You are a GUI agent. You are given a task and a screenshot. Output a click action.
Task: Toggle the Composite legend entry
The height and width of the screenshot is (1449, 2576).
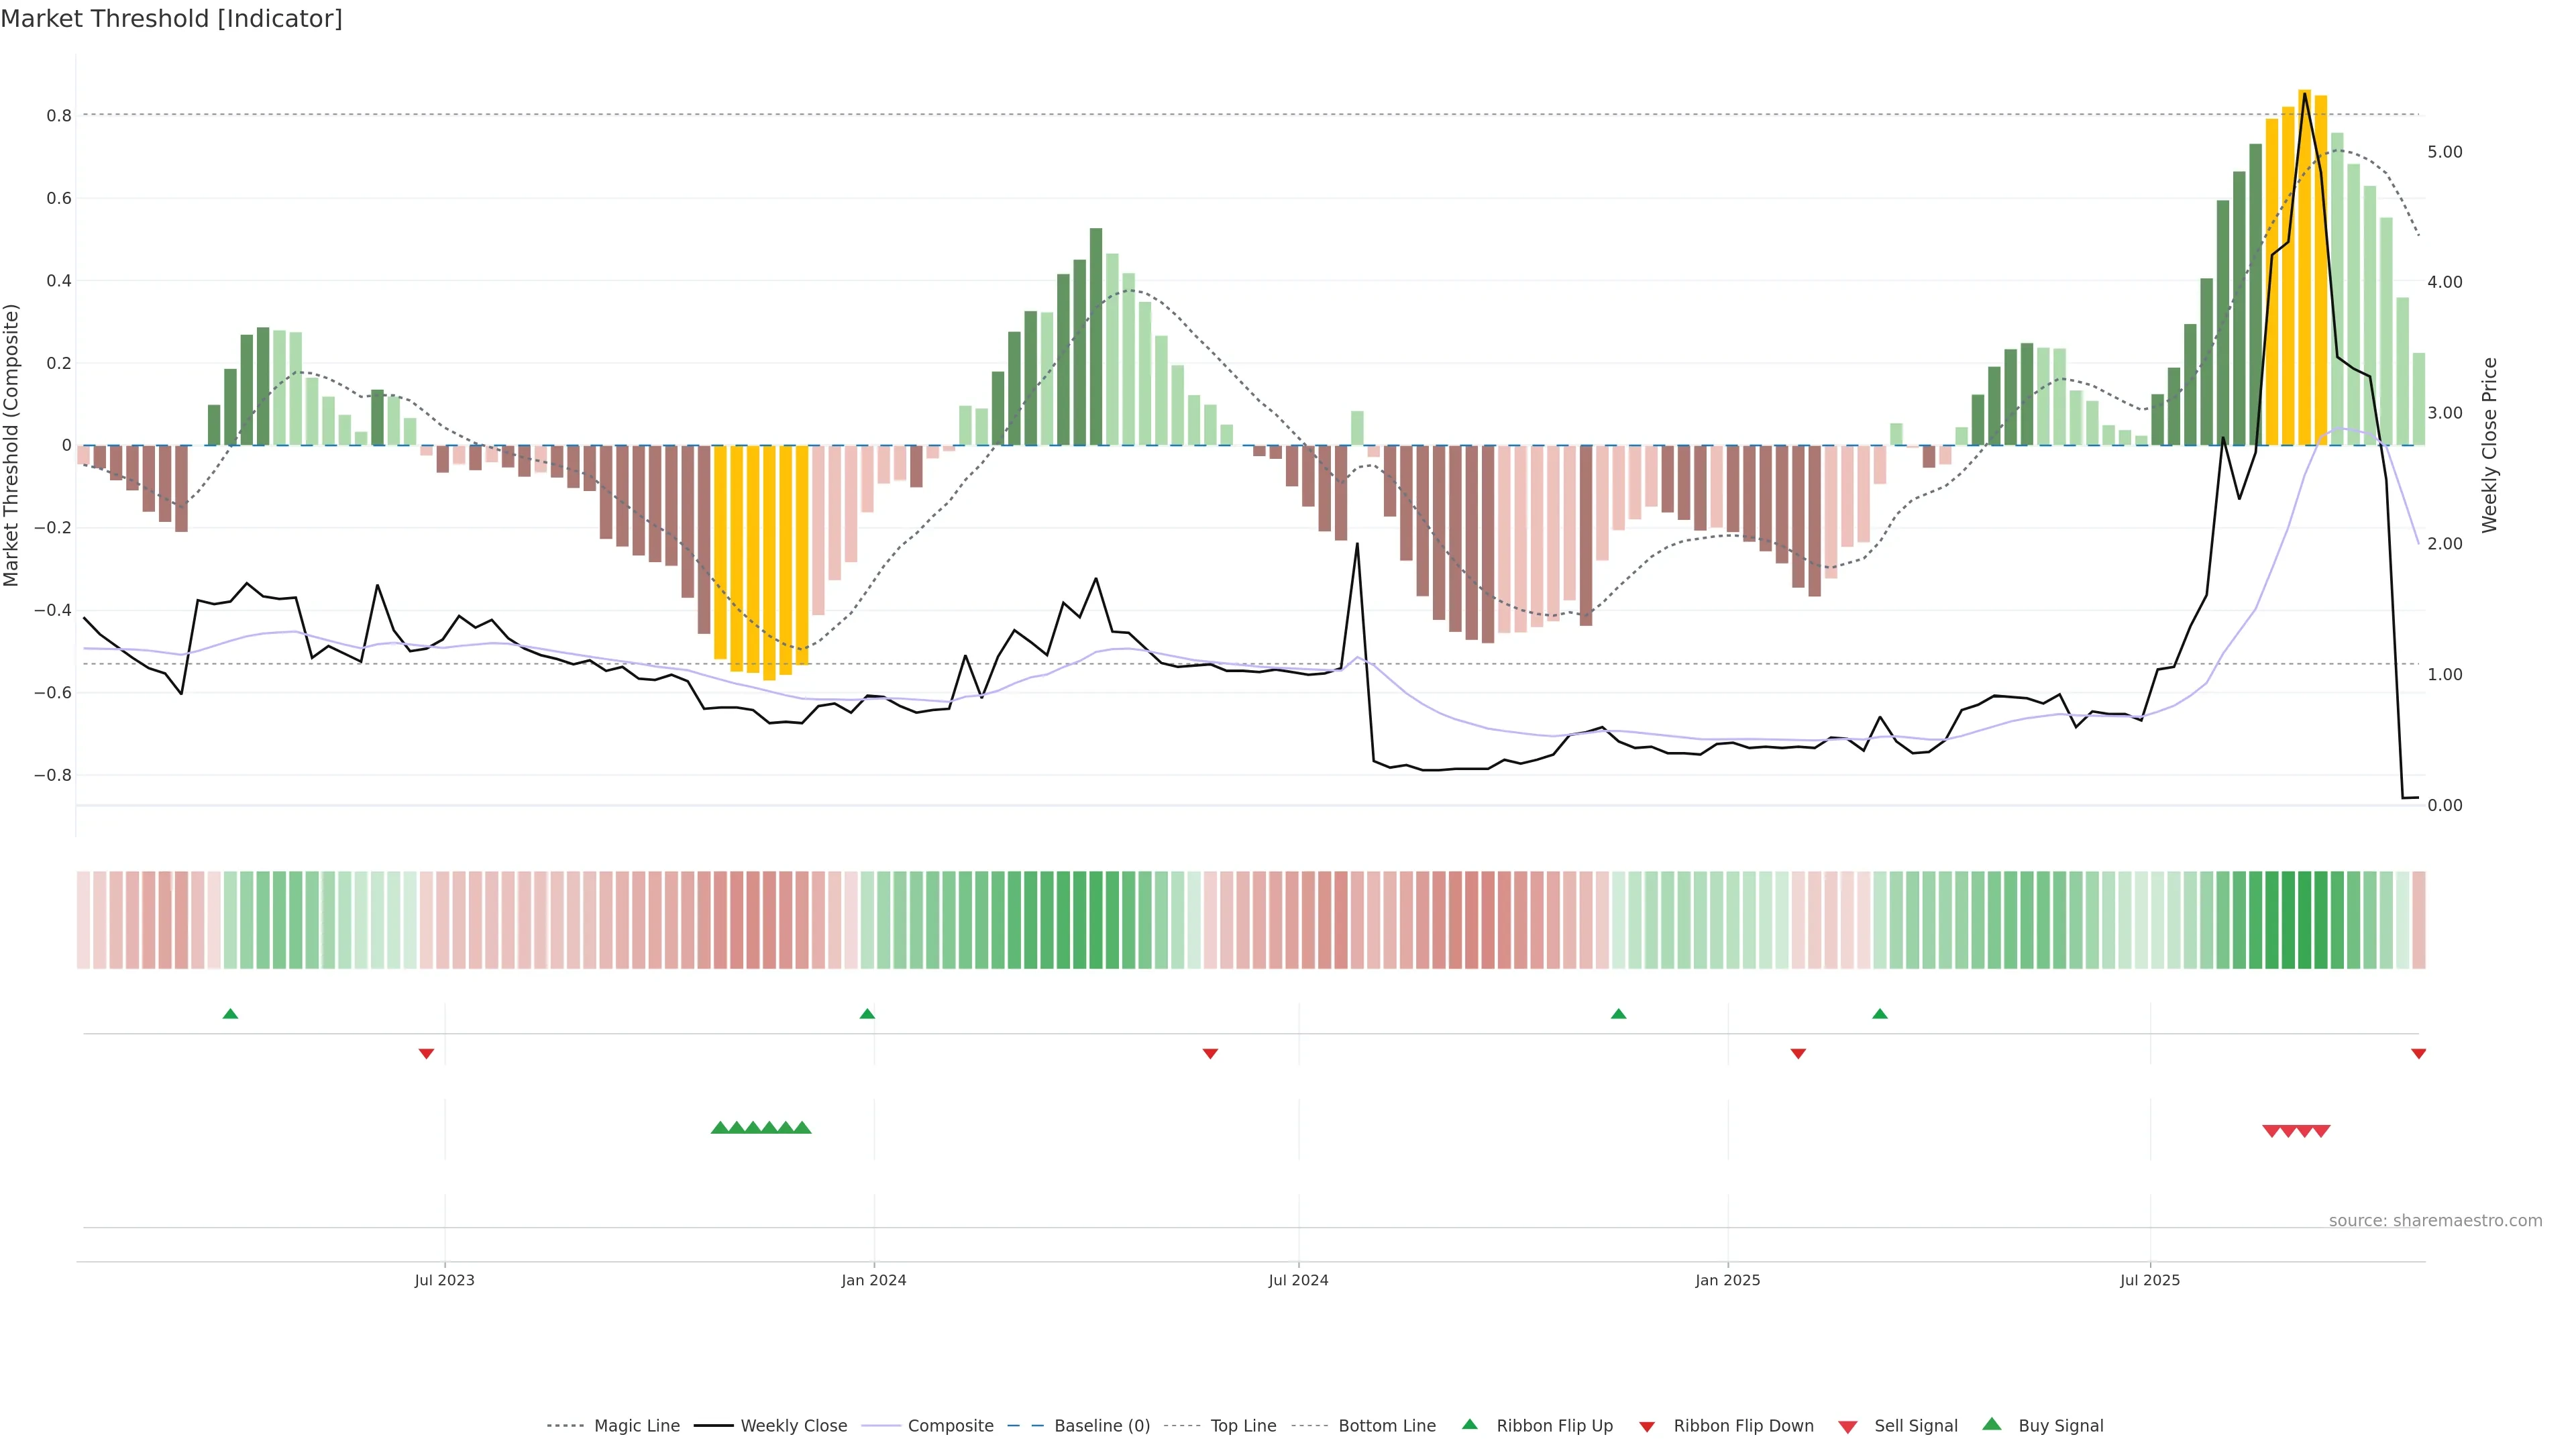pos(950,1426)
